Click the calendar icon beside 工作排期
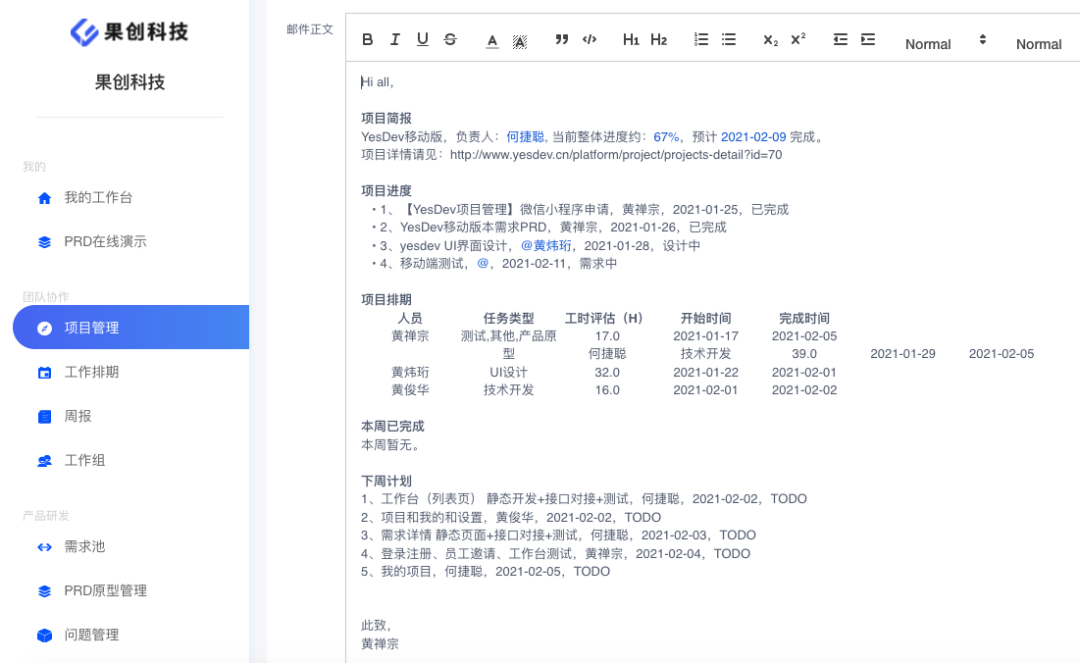Viewport: 1080px width, 663px height. 44,372
